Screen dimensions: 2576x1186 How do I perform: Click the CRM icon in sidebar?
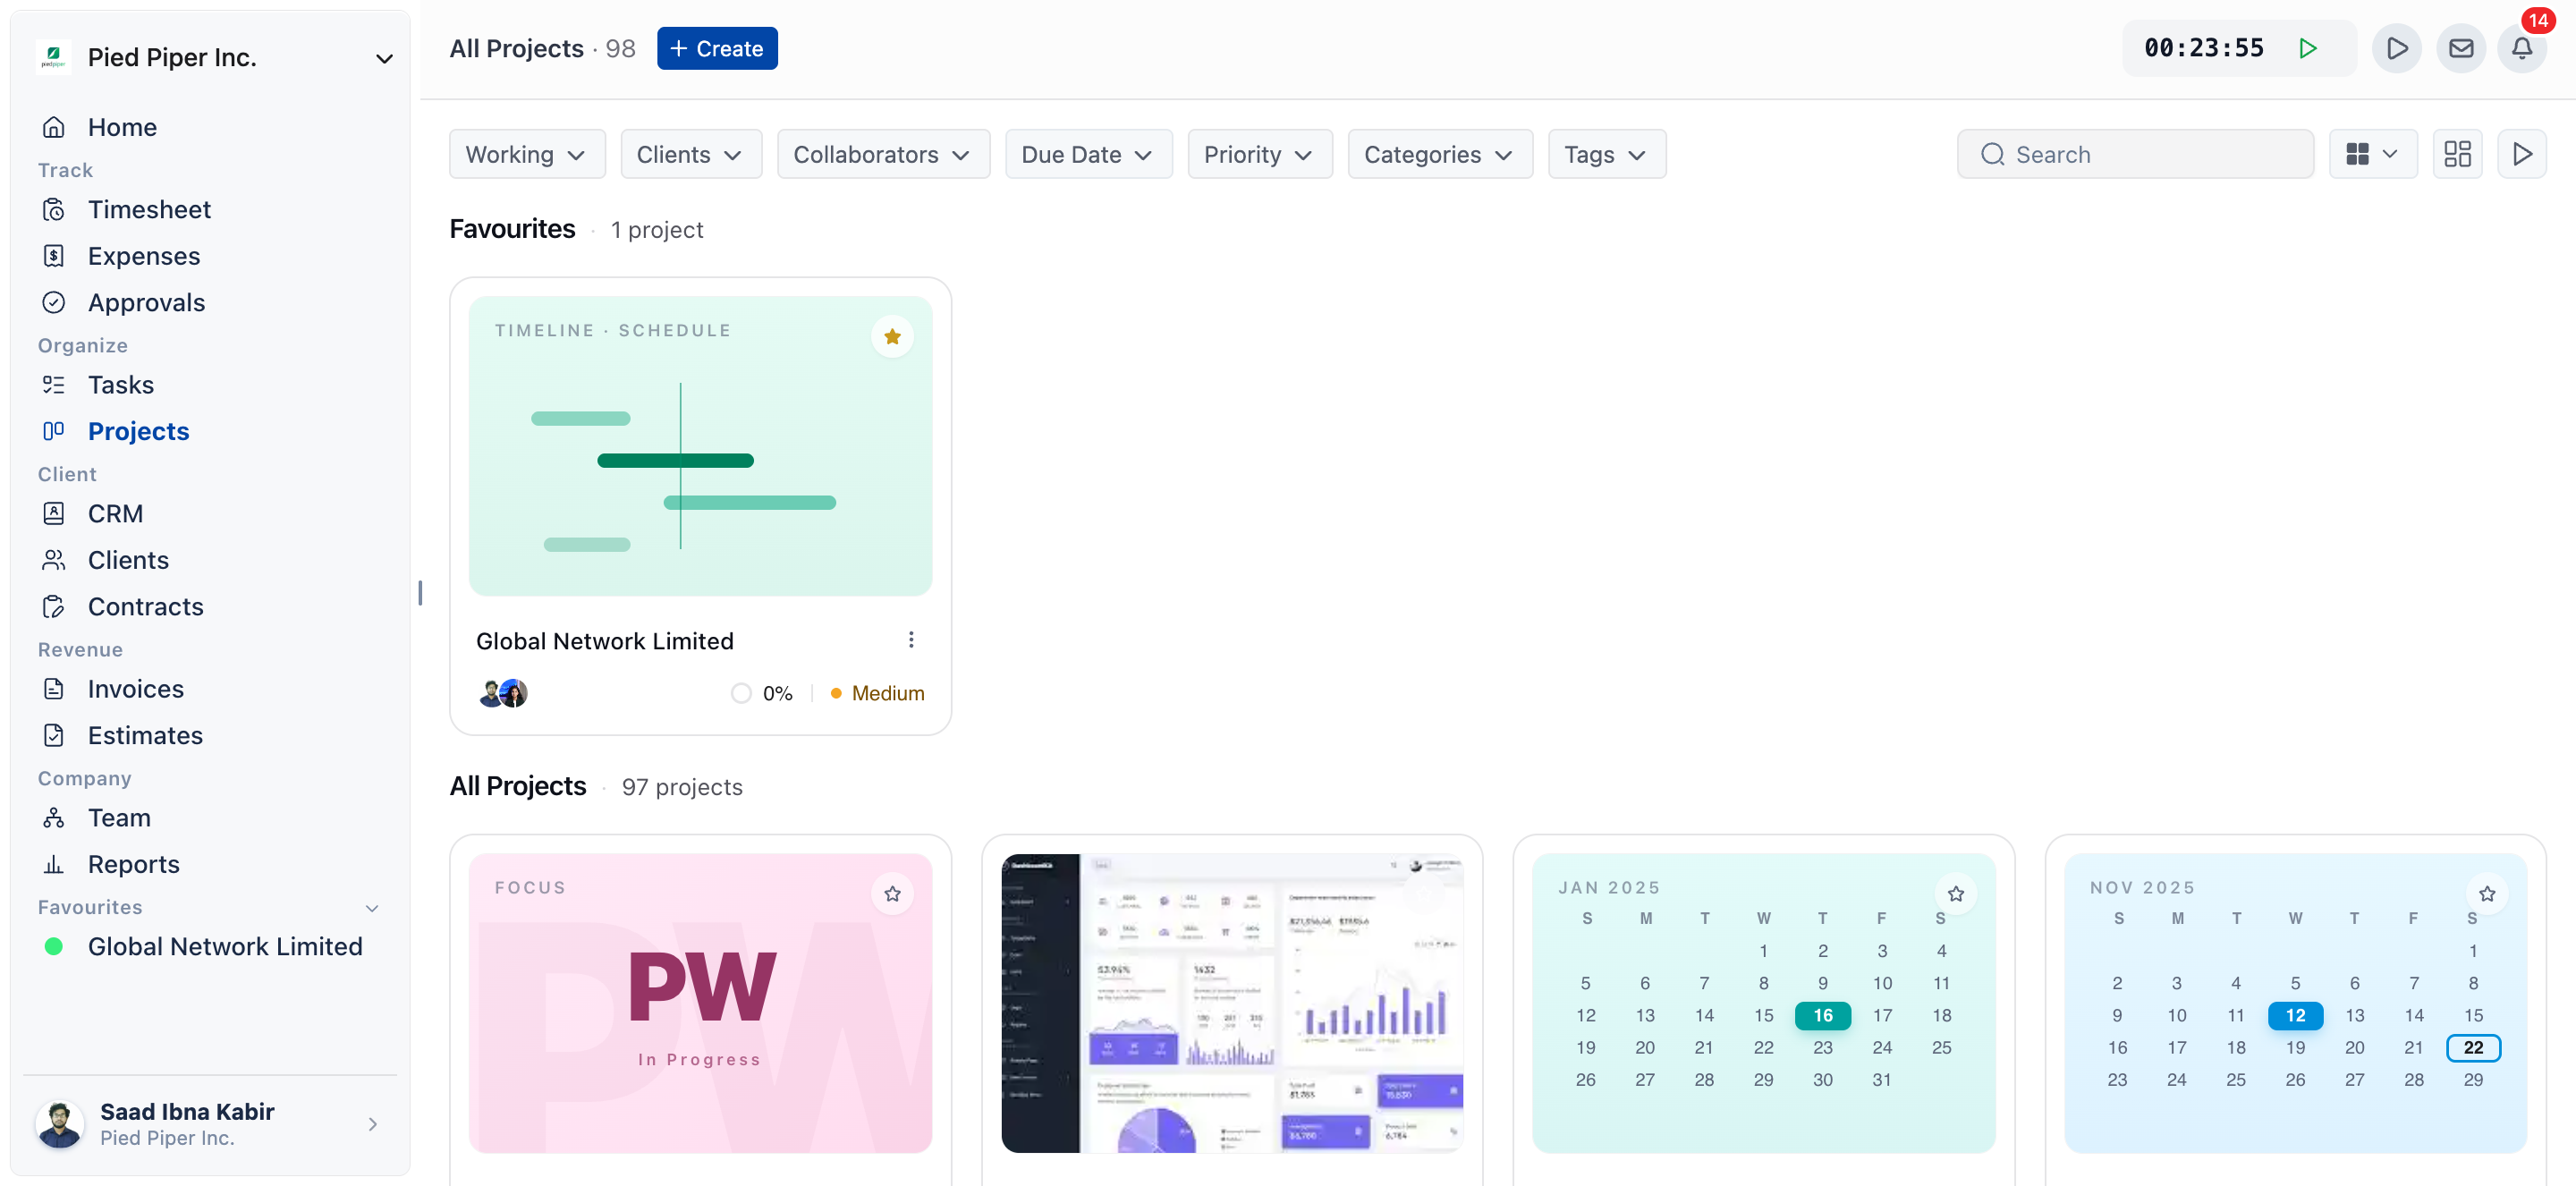coord(54,513)
